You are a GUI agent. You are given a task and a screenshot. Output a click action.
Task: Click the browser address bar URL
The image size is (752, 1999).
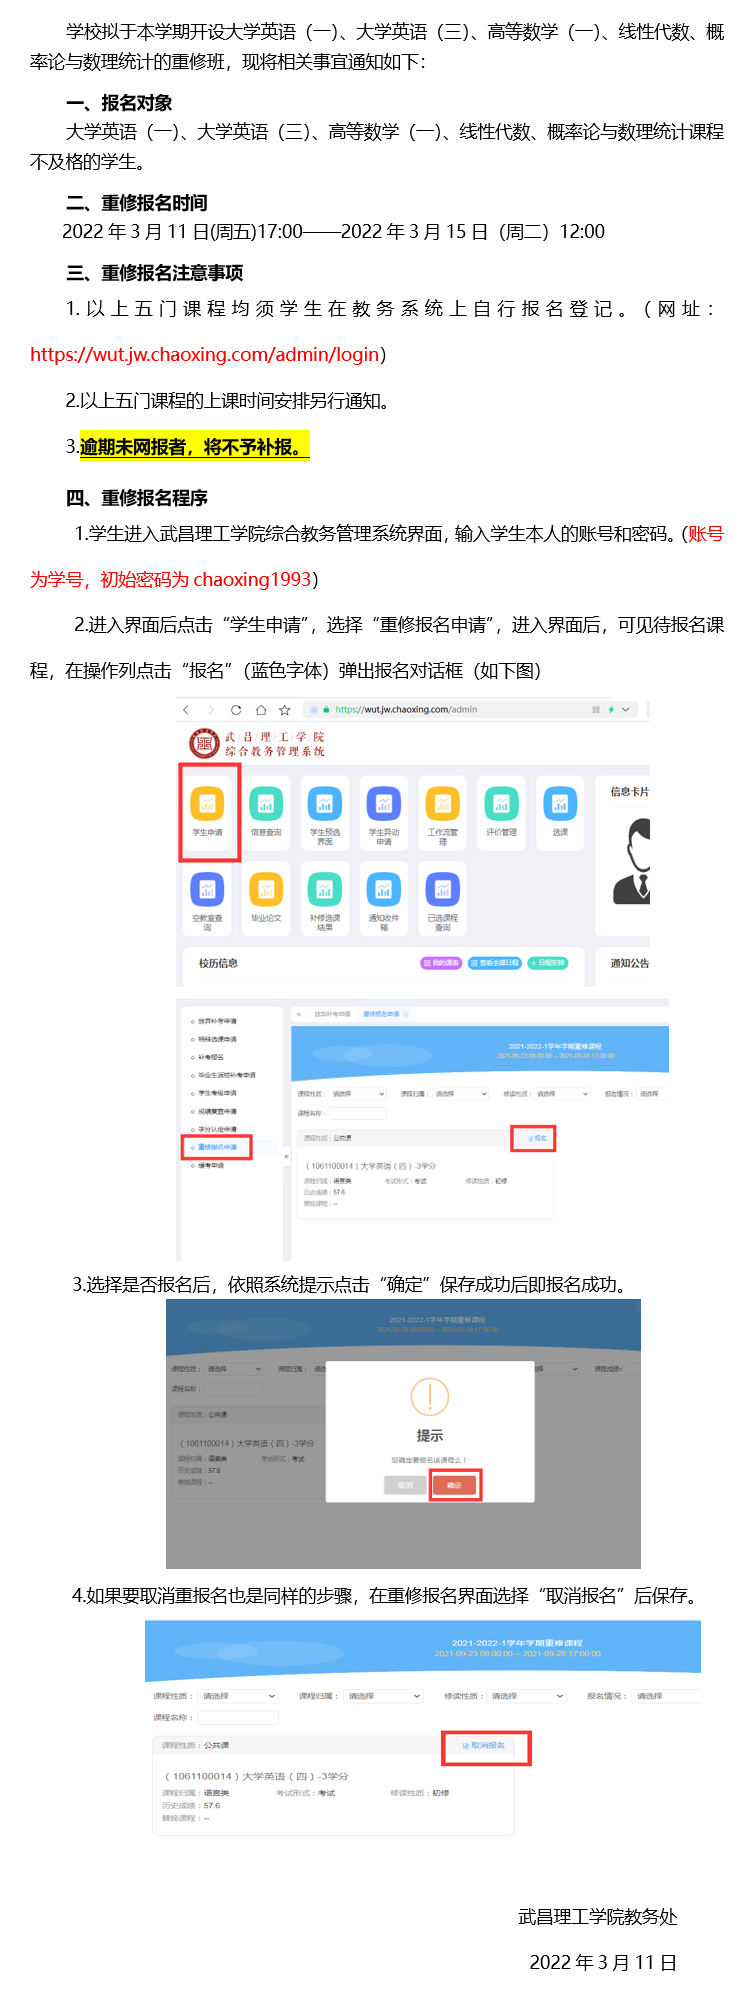pos(406,710)
